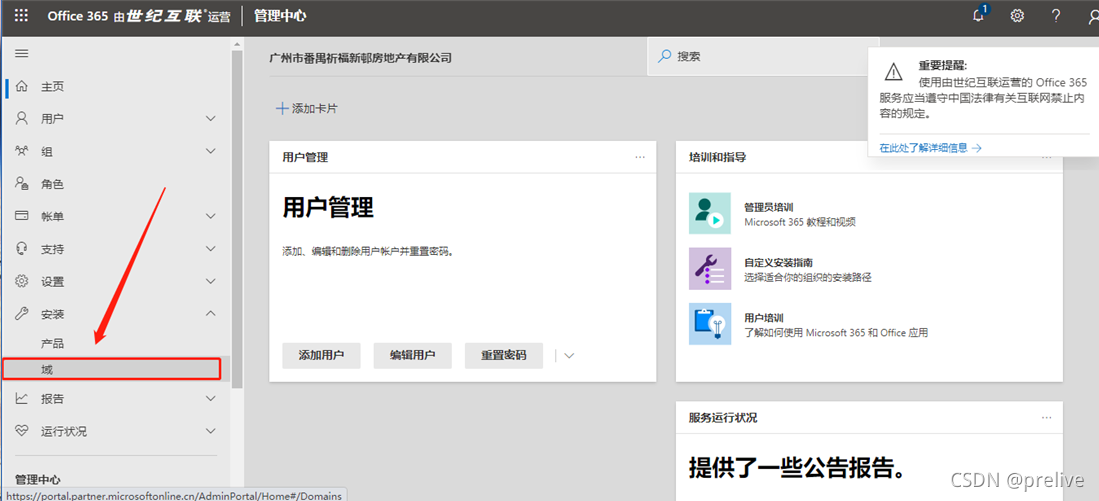1099x501 pixels.
Task: Click the heart icon beside 运行状况
Action: coord(22,431)
